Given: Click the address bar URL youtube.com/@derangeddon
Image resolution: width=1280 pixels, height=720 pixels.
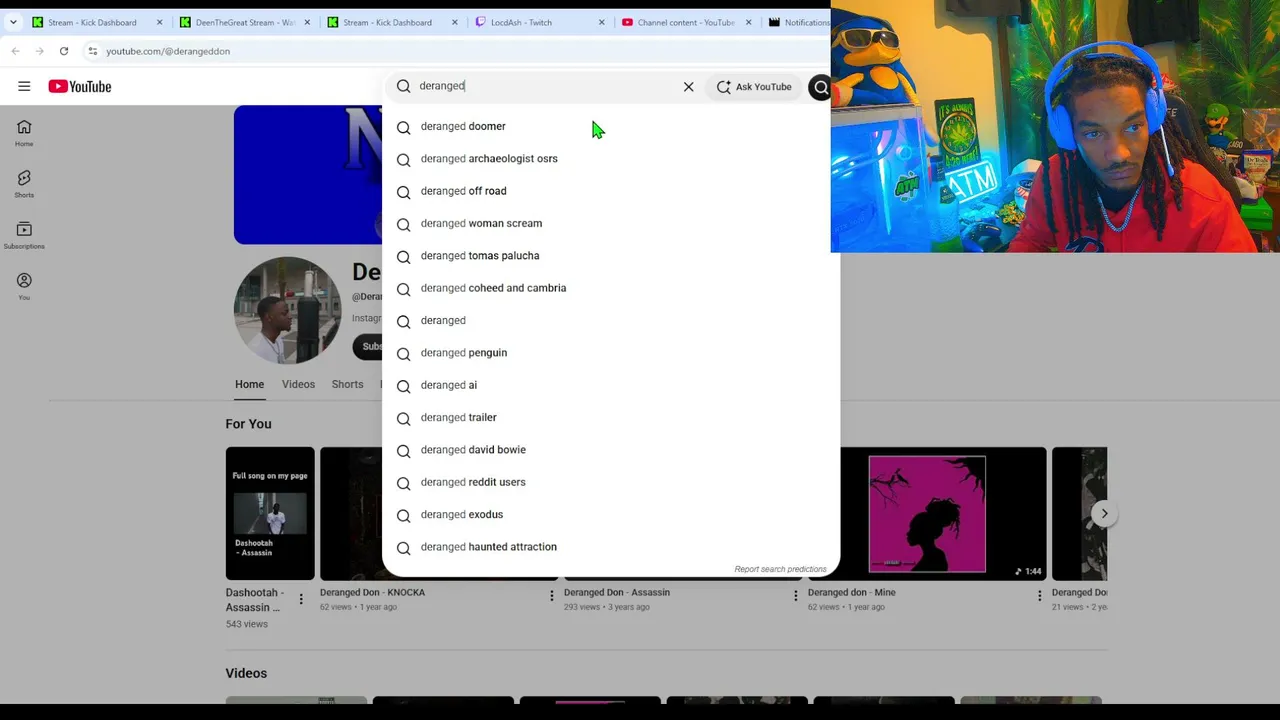Looking at the screenshot, I should coord(168,51).
